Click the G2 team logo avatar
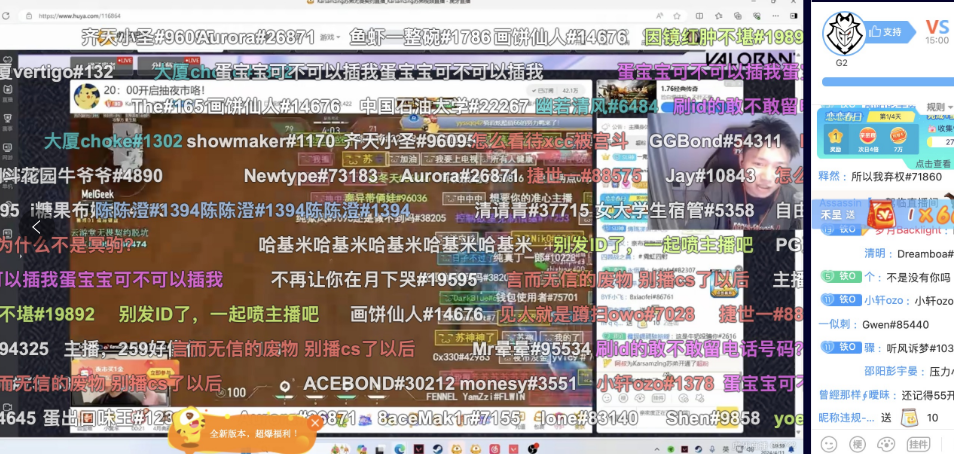This screenshot has height=454, width=954. click(844, 34)
